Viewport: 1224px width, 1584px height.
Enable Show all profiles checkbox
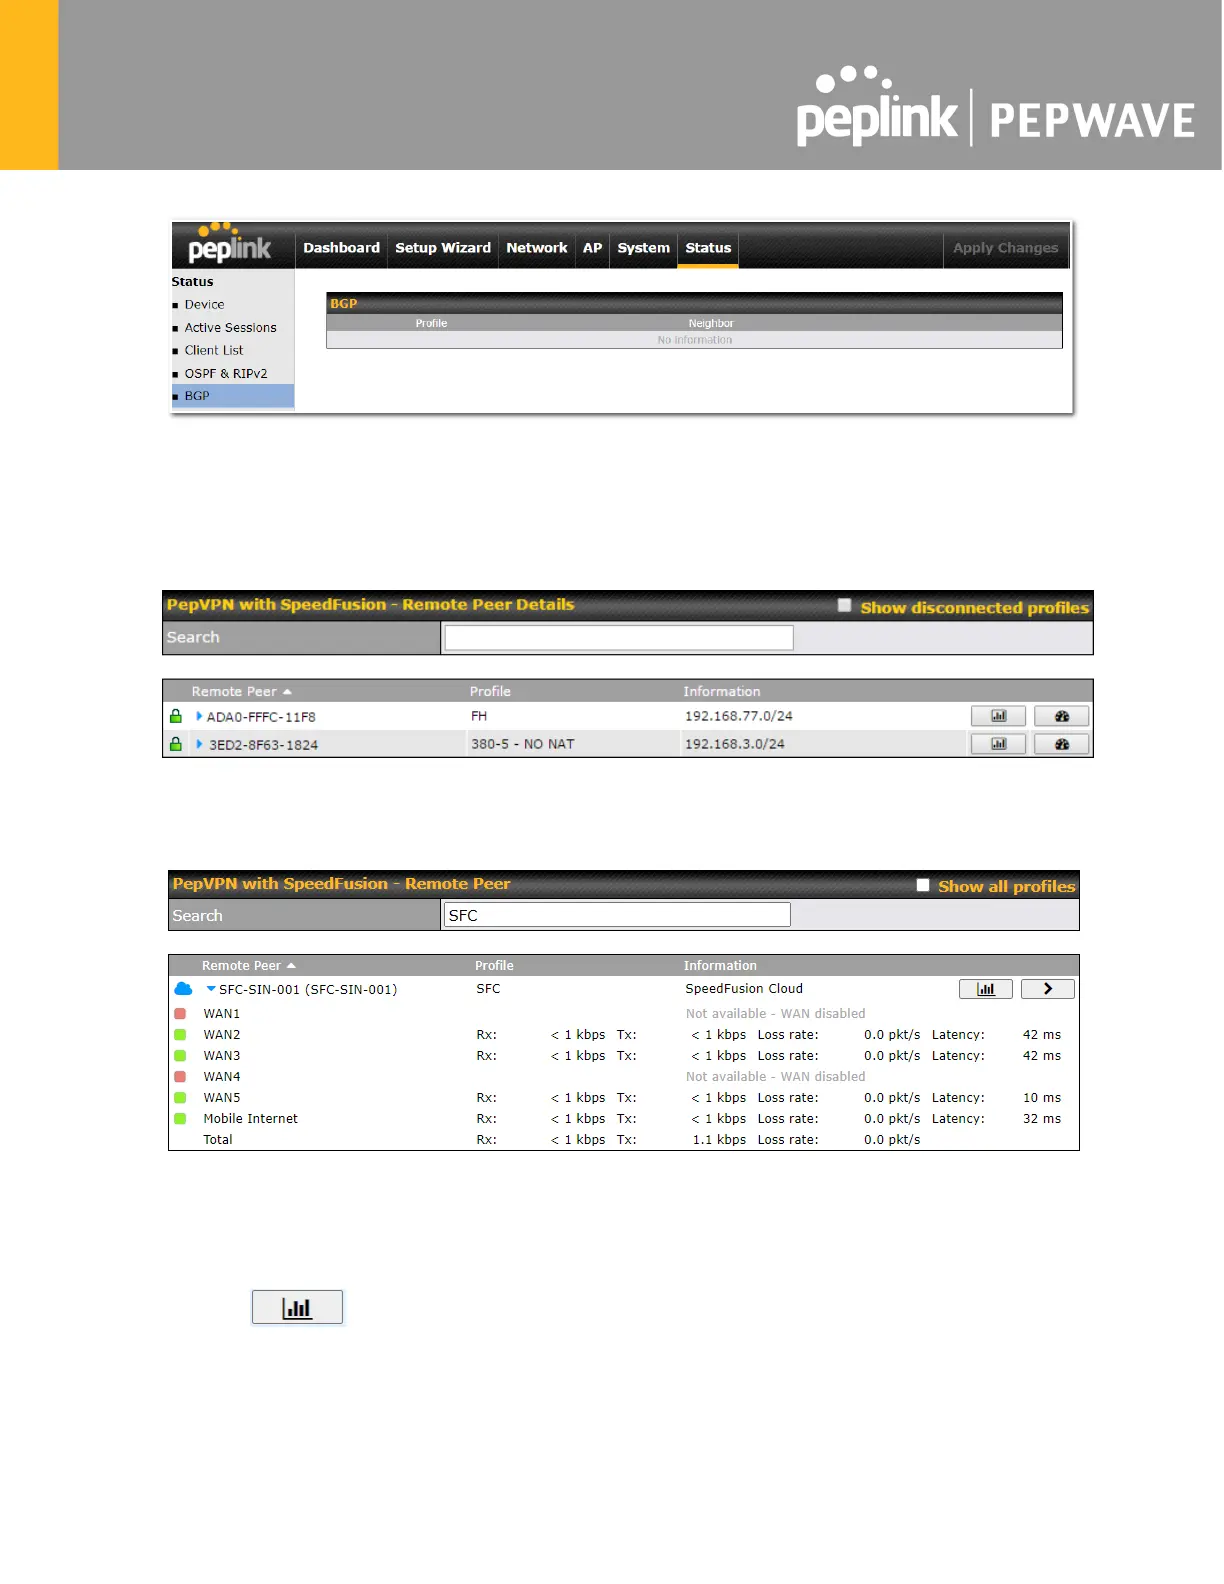(x=923, y=885)
